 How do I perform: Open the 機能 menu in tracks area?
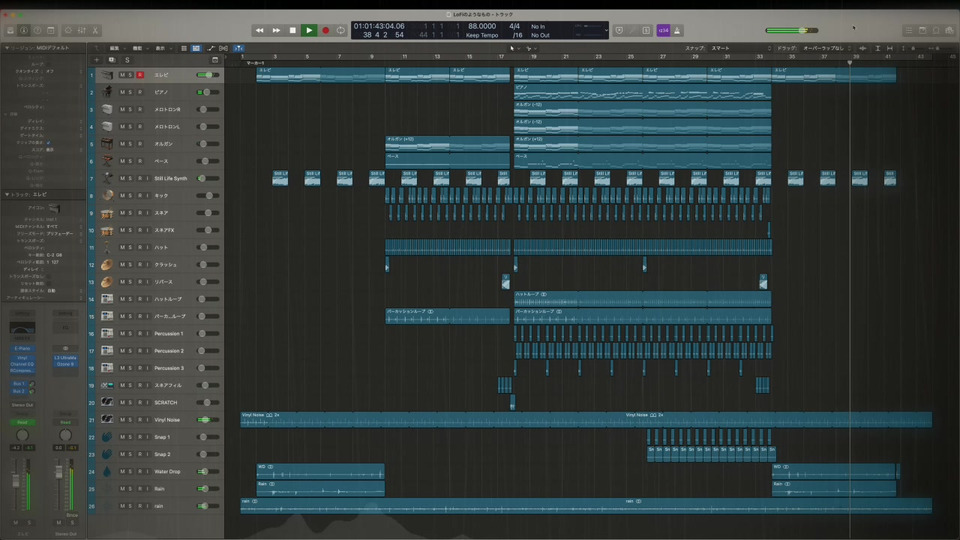(137, 48)
